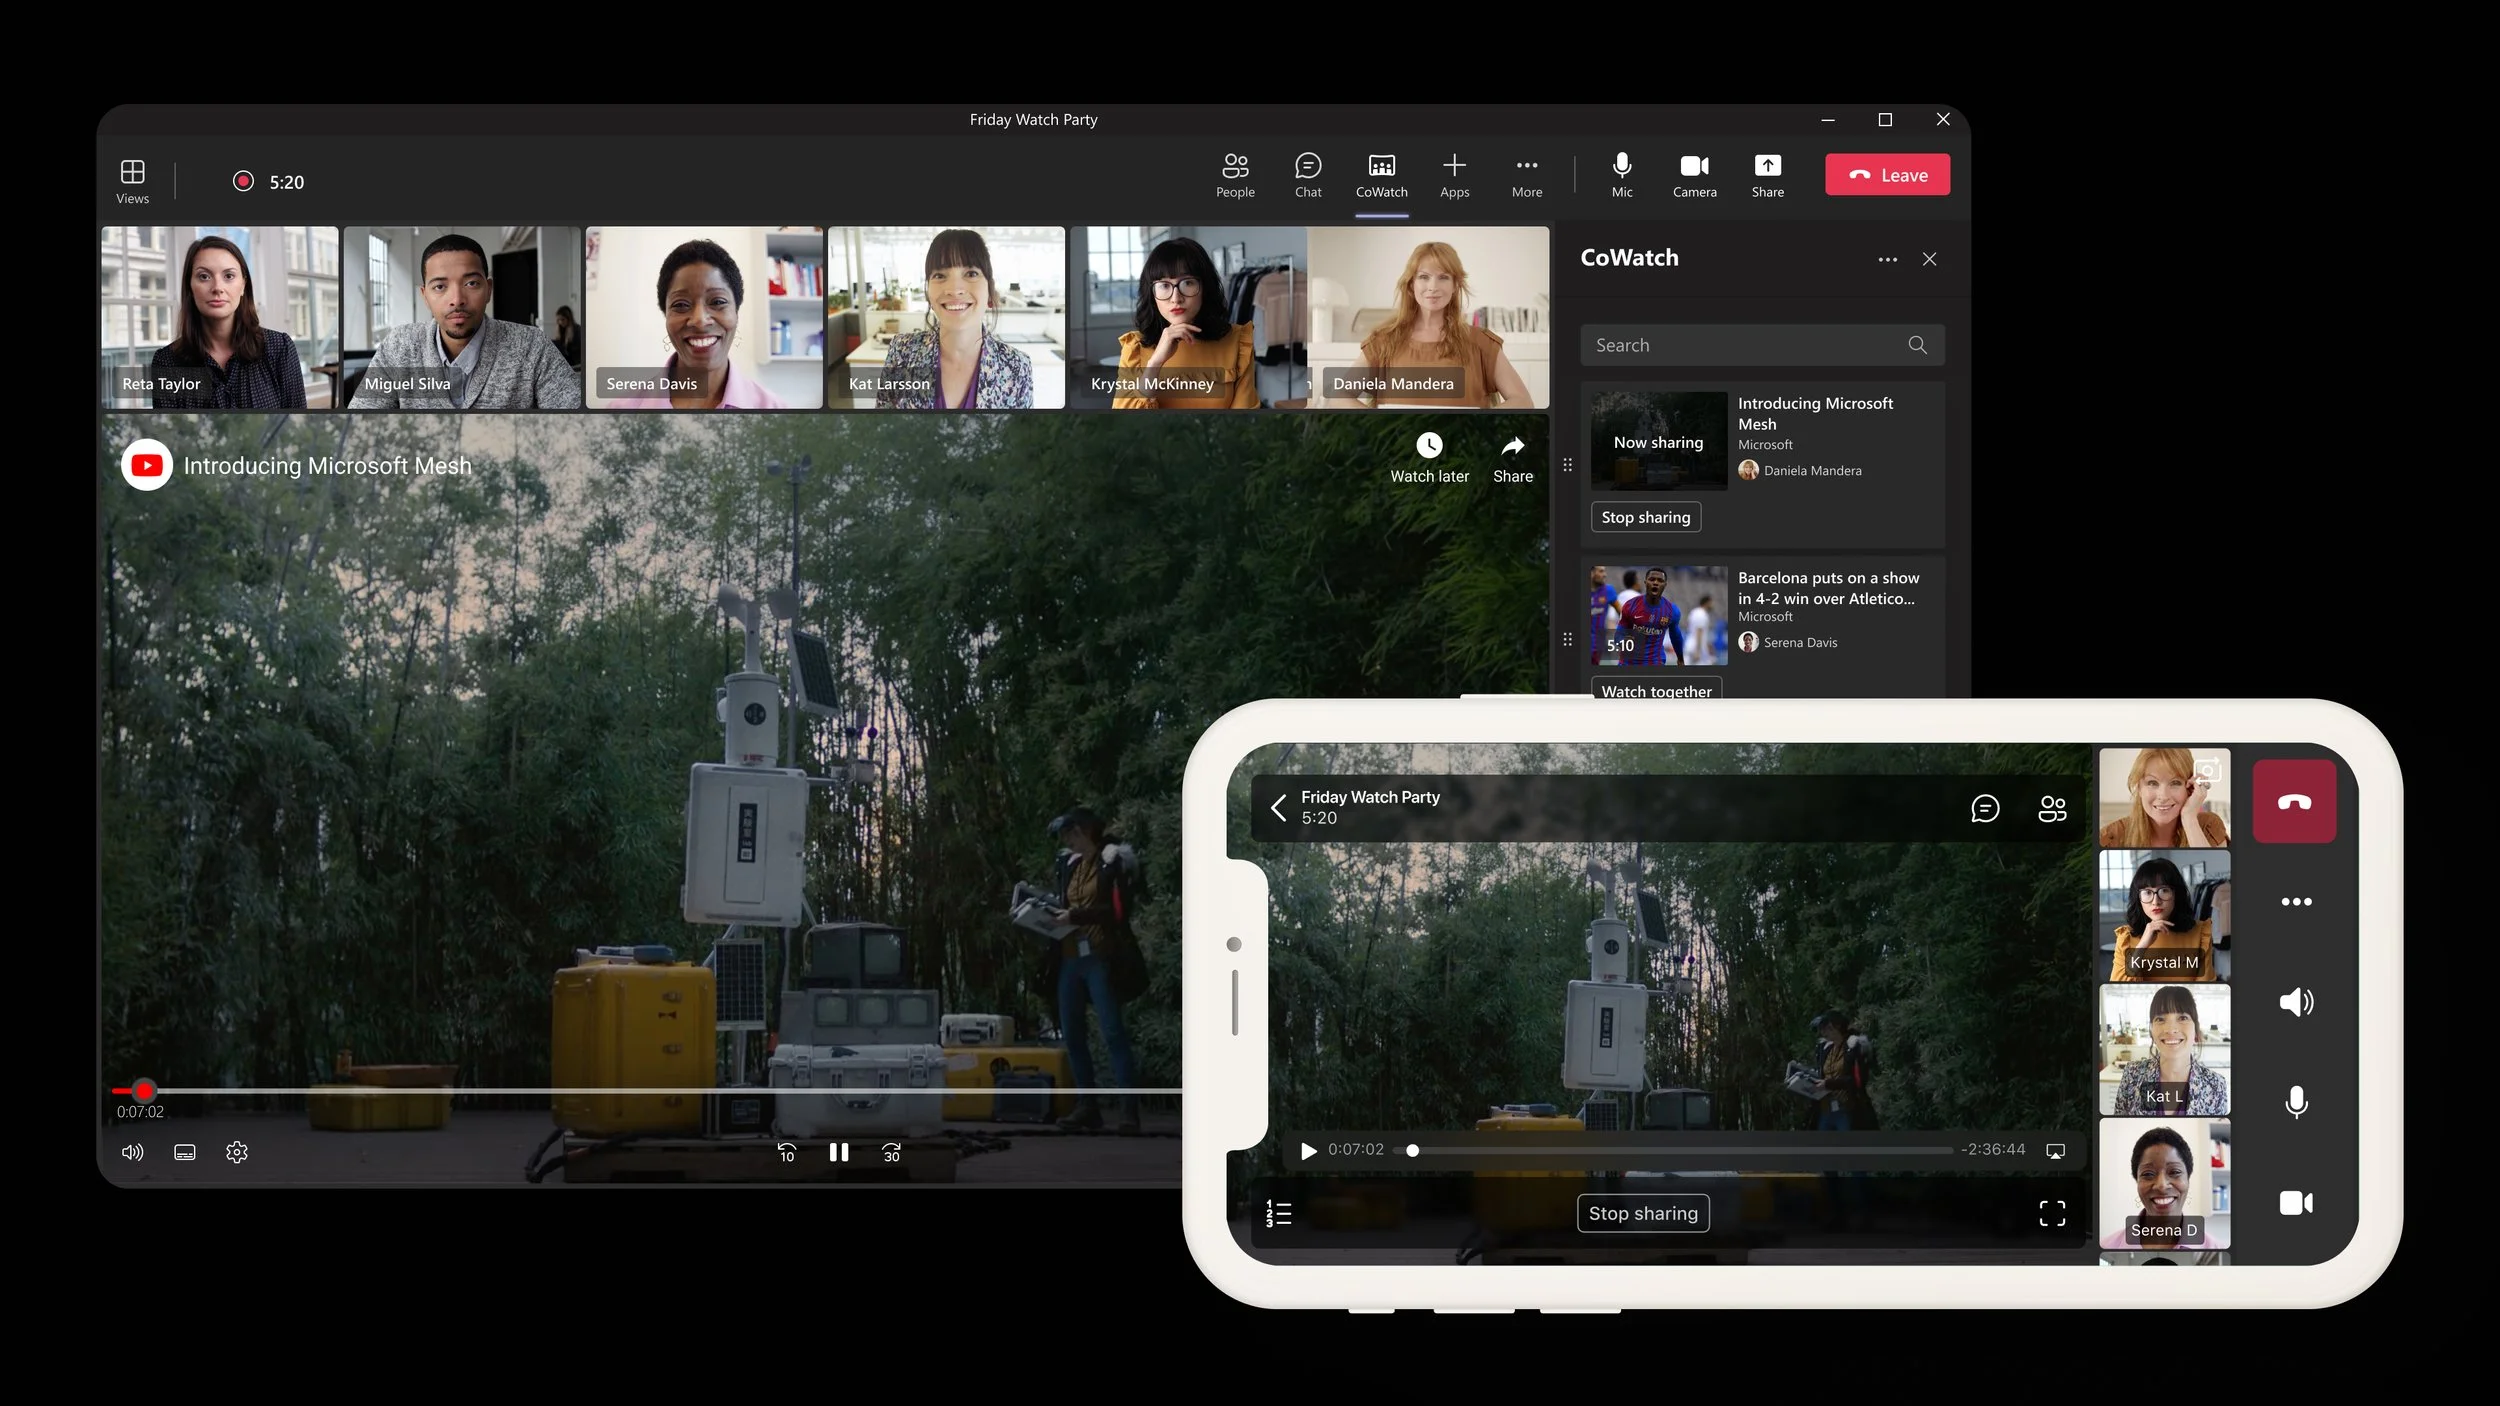Tap the AirPlay cast icon on phone

coord(2055,1152)
